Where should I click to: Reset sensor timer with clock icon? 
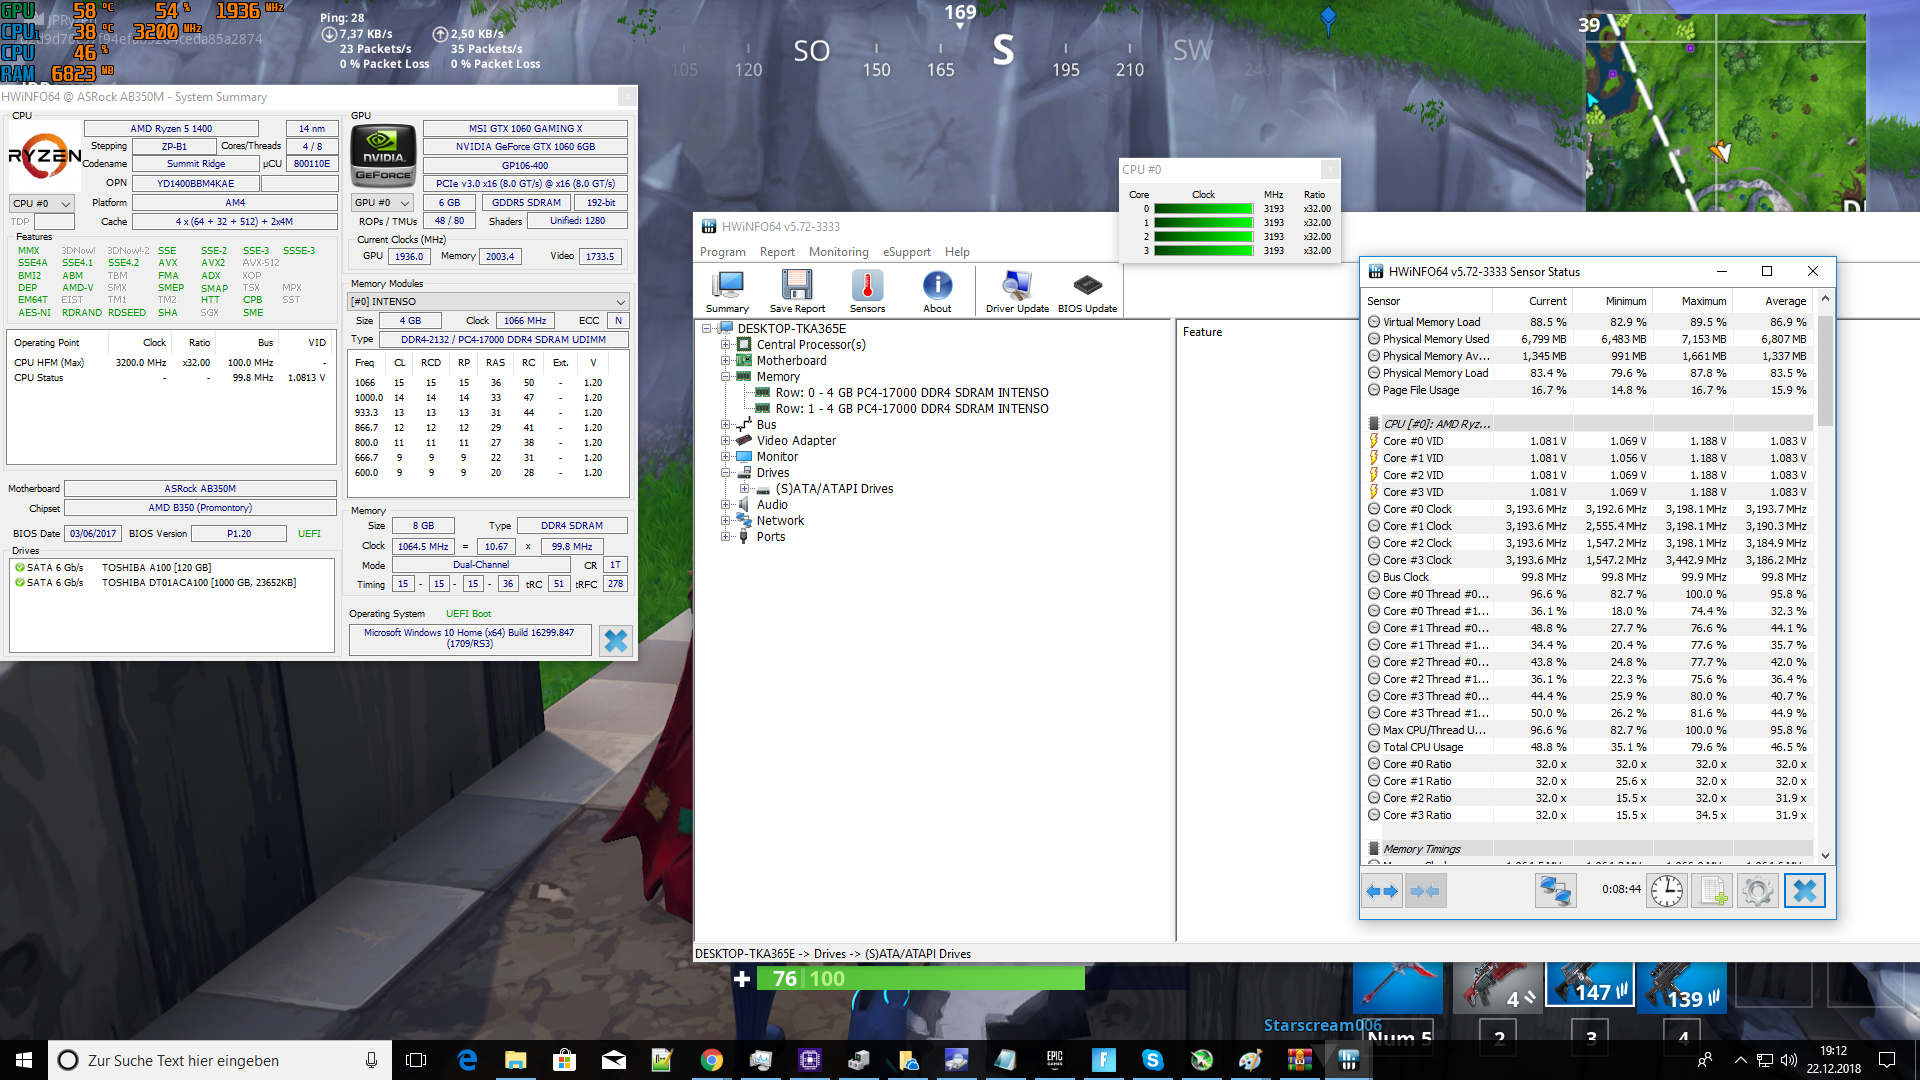1667,890
